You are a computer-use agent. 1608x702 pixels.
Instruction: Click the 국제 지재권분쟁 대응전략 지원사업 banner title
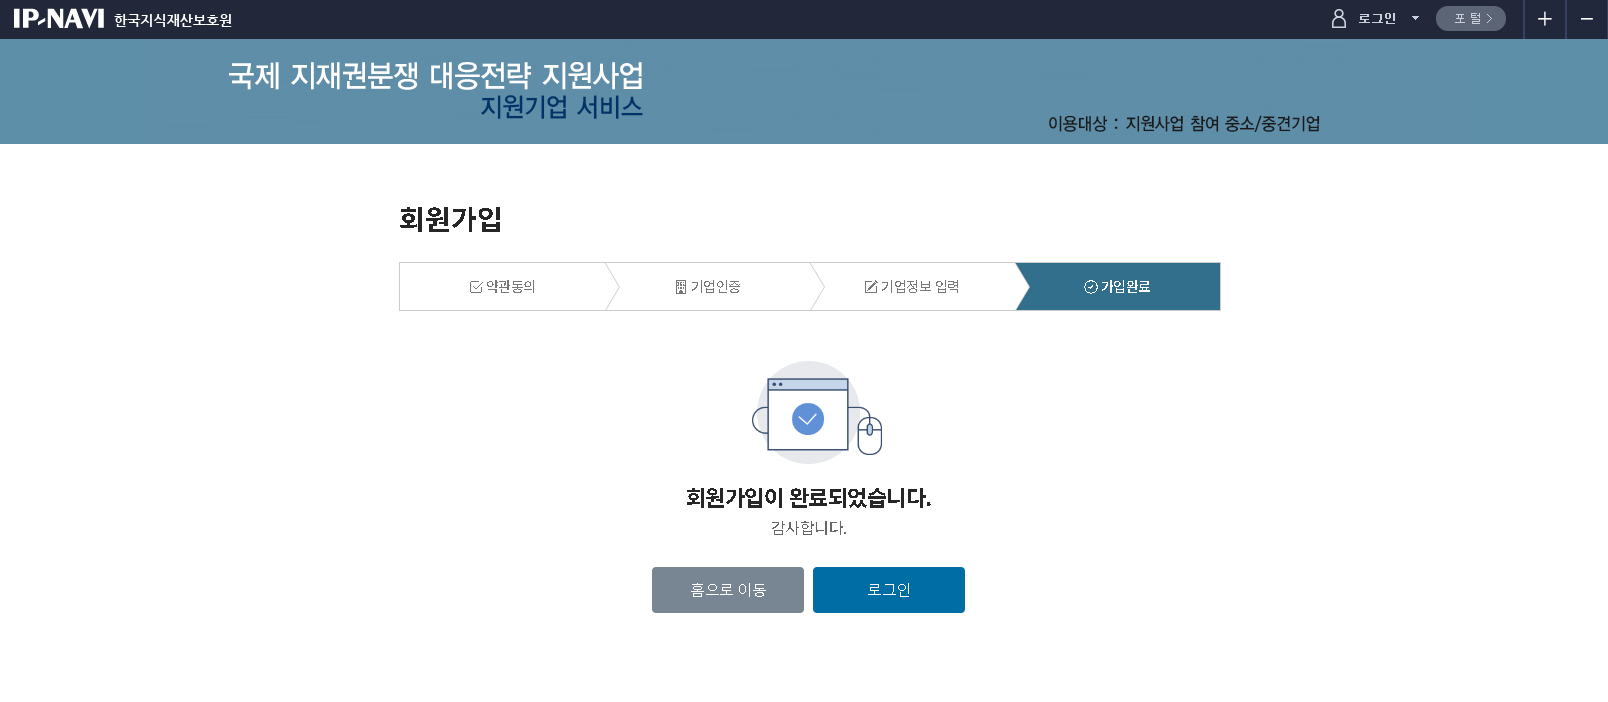click(436, 75)
